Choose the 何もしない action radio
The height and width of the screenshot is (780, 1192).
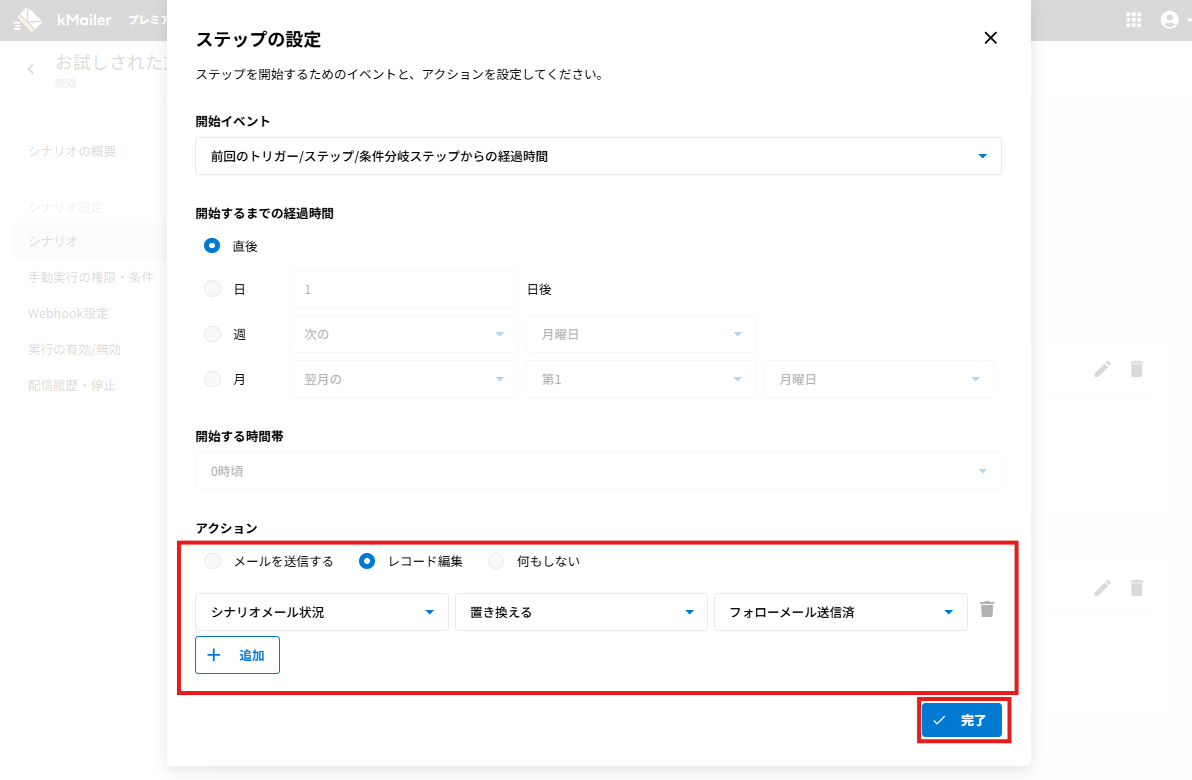[496, 561]
